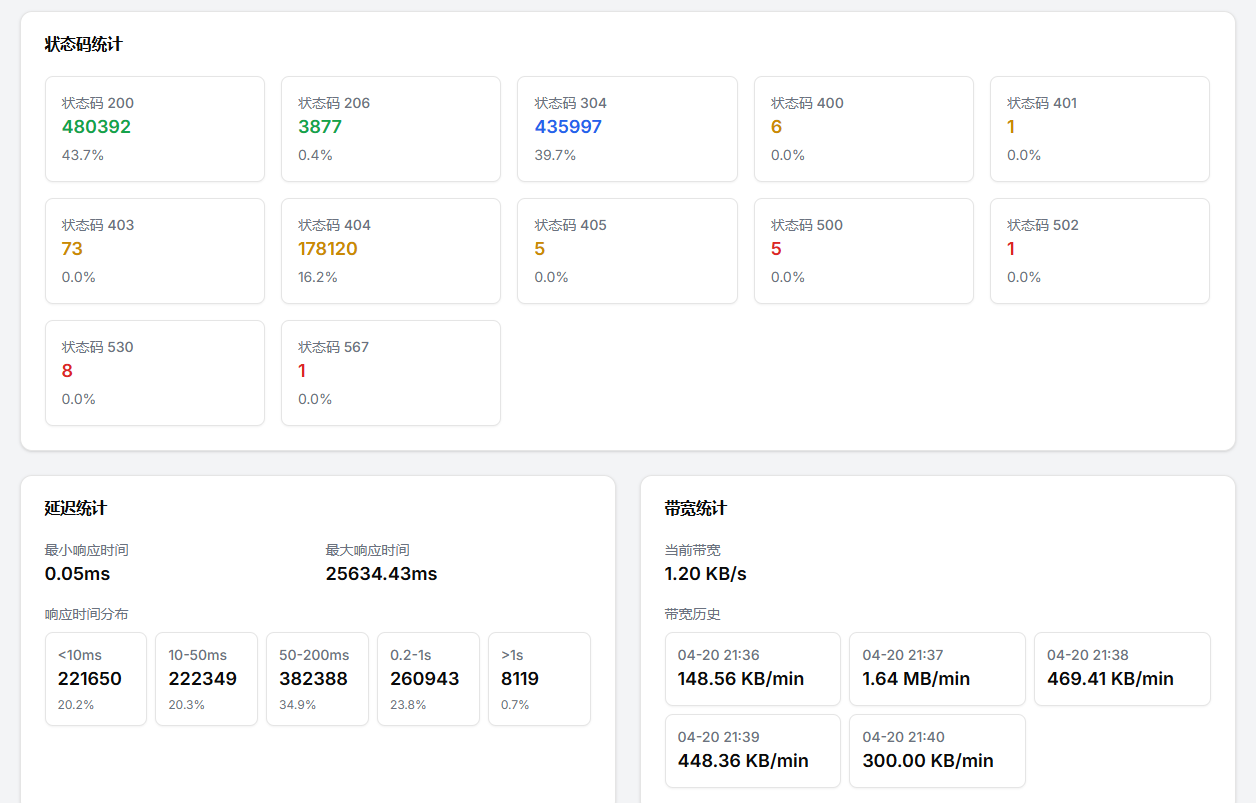This screenshot has height=803, width=1256.
Task: Click the 25634.43ms maximum response time value
Action: coord(382,574)
